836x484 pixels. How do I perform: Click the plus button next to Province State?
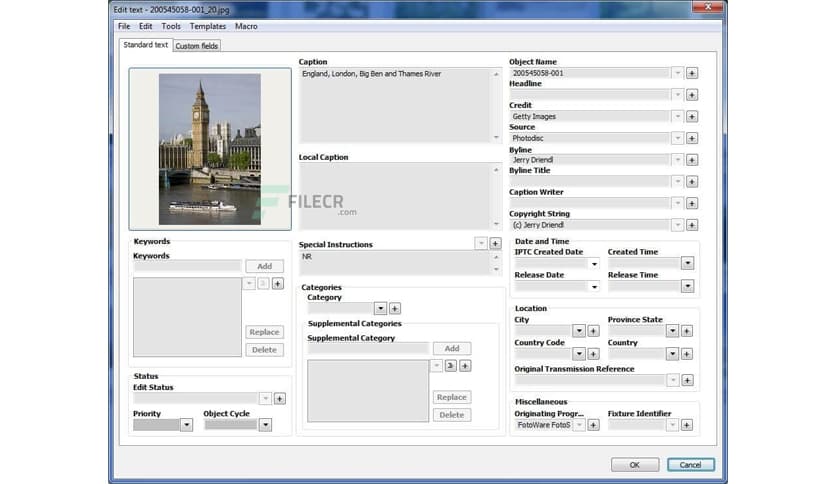pos(687,331)
